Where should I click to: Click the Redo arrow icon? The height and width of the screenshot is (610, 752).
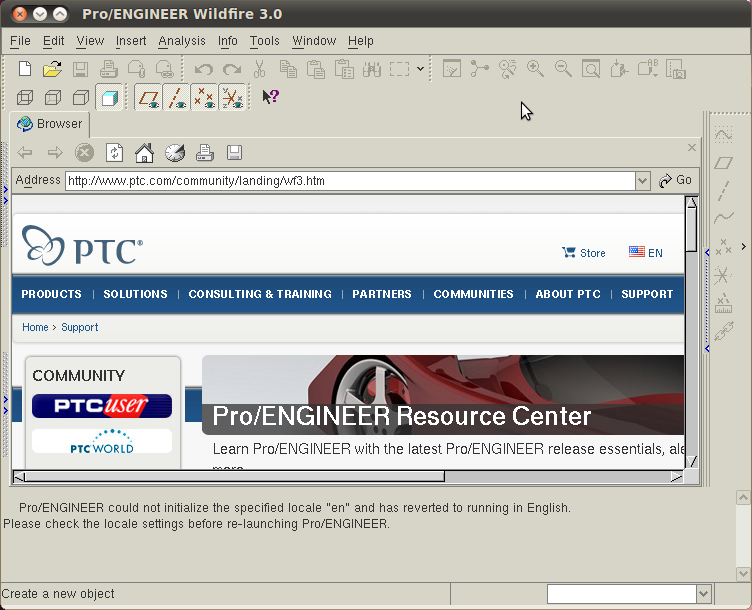(x=232, y=69)
